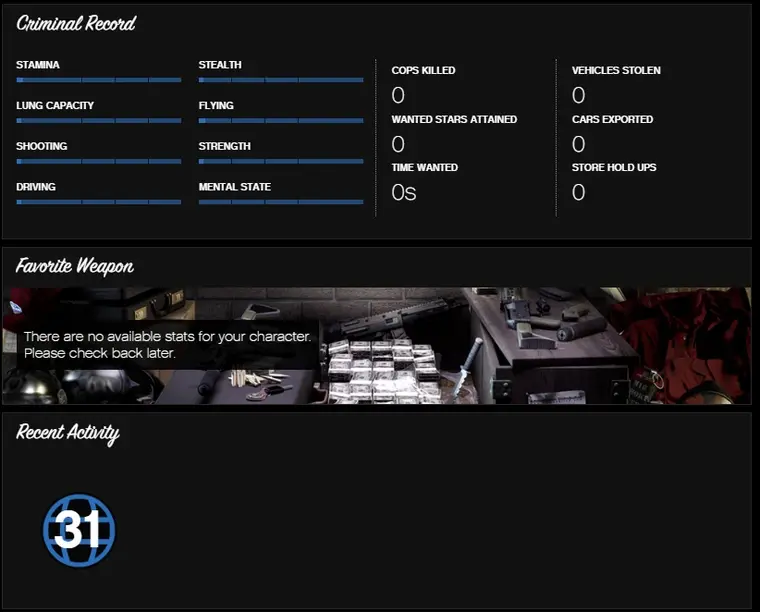Click the Shooting label
The height and width of the screenshot is (612, 760).
tap(42, 146)
